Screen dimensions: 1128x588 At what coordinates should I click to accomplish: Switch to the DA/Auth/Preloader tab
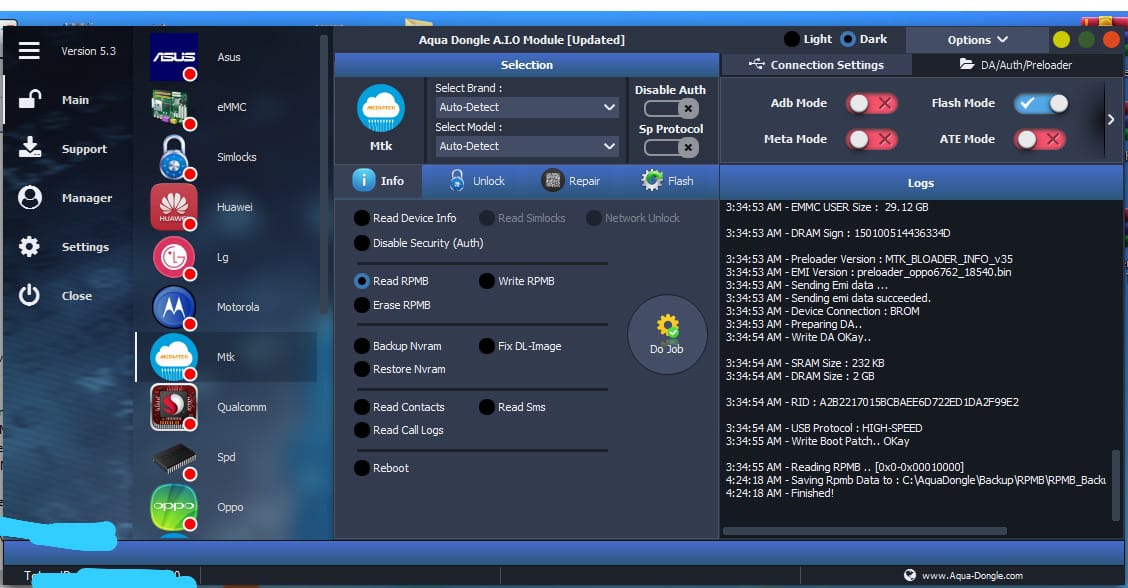coord(1016,65)
